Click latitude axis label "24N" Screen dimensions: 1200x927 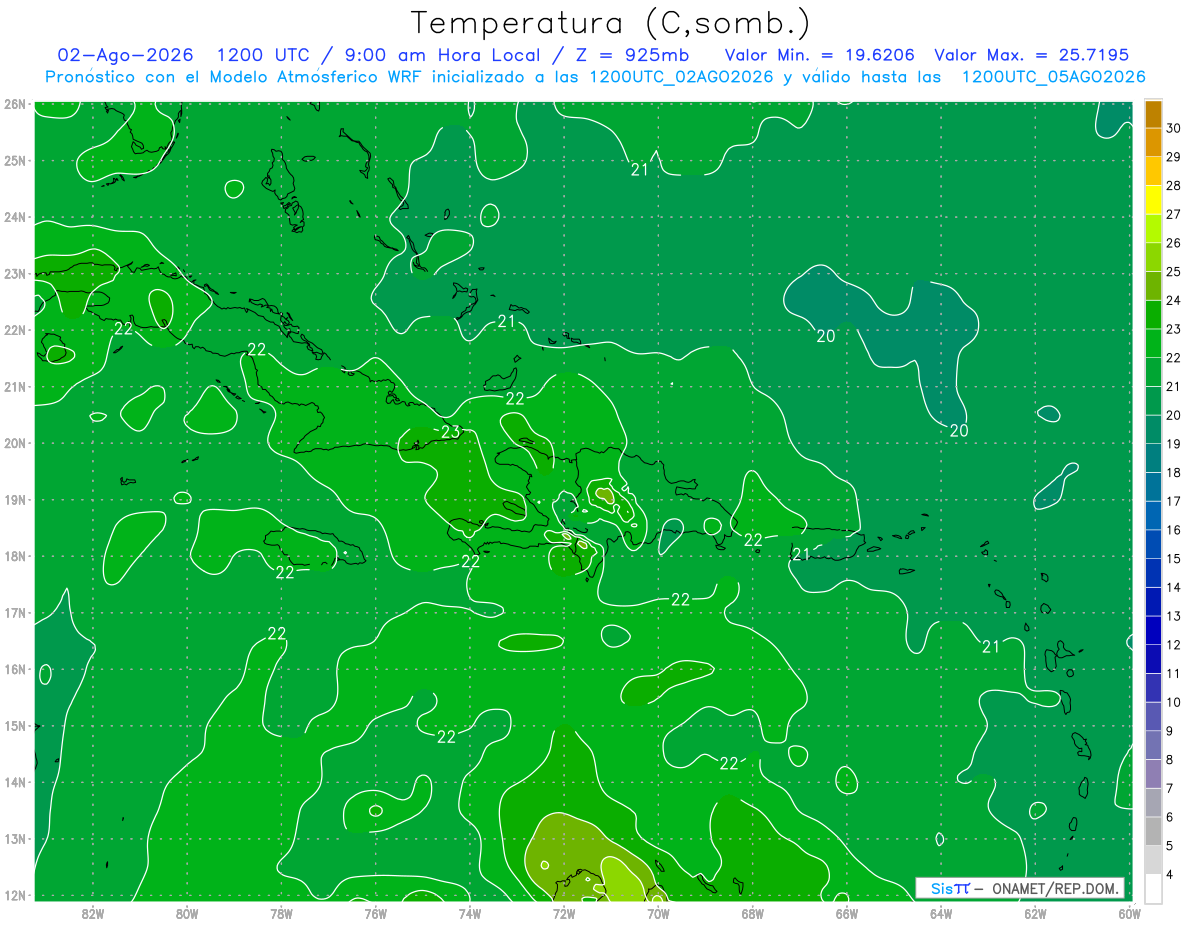pos(14,217)
